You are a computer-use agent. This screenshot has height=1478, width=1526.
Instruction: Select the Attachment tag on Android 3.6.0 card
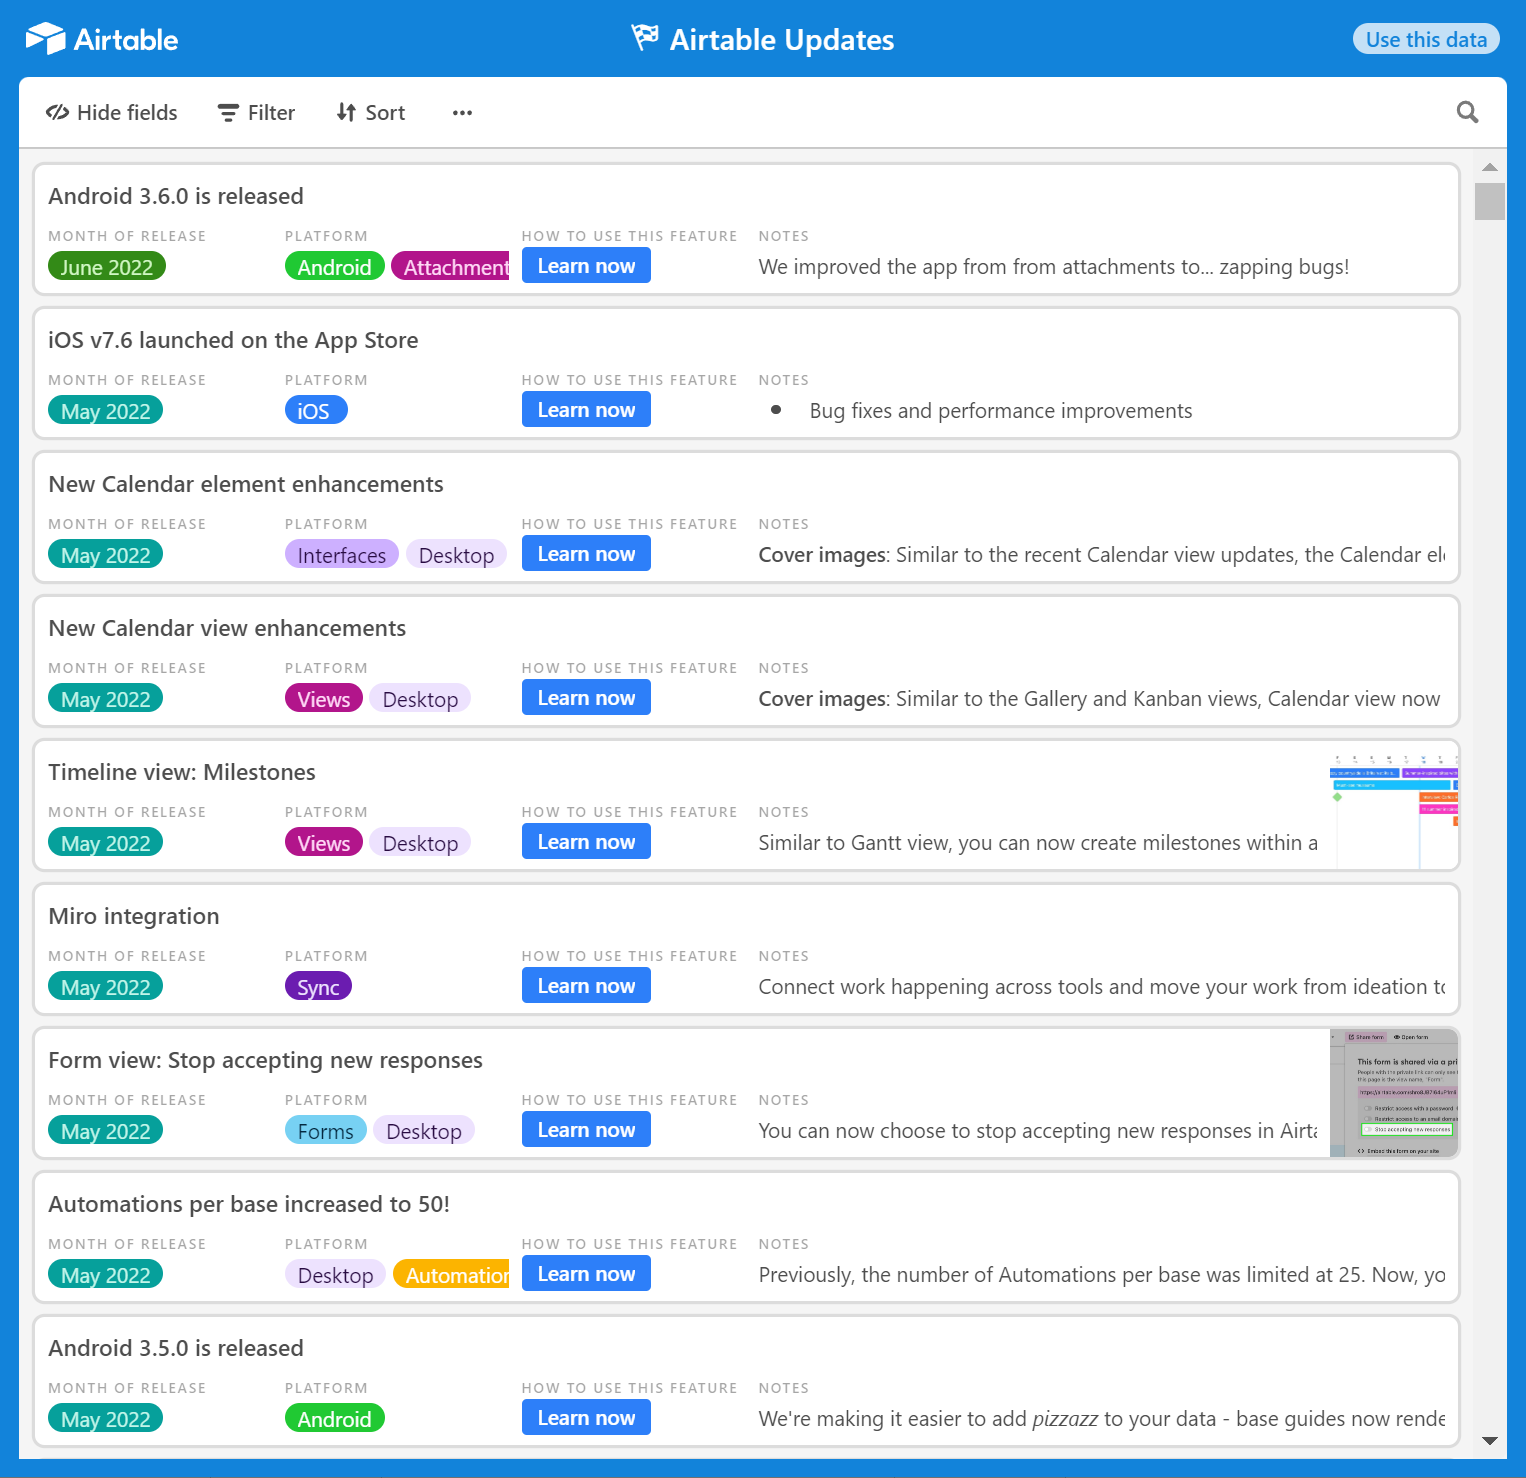(451, 267)
